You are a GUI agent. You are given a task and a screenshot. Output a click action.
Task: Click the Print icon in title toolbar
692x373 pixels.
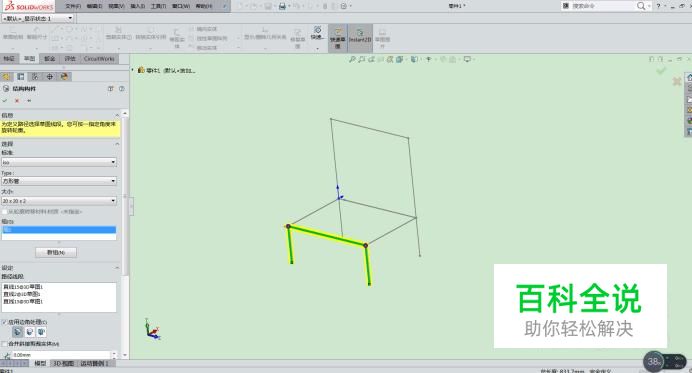[x=282, y=6]
